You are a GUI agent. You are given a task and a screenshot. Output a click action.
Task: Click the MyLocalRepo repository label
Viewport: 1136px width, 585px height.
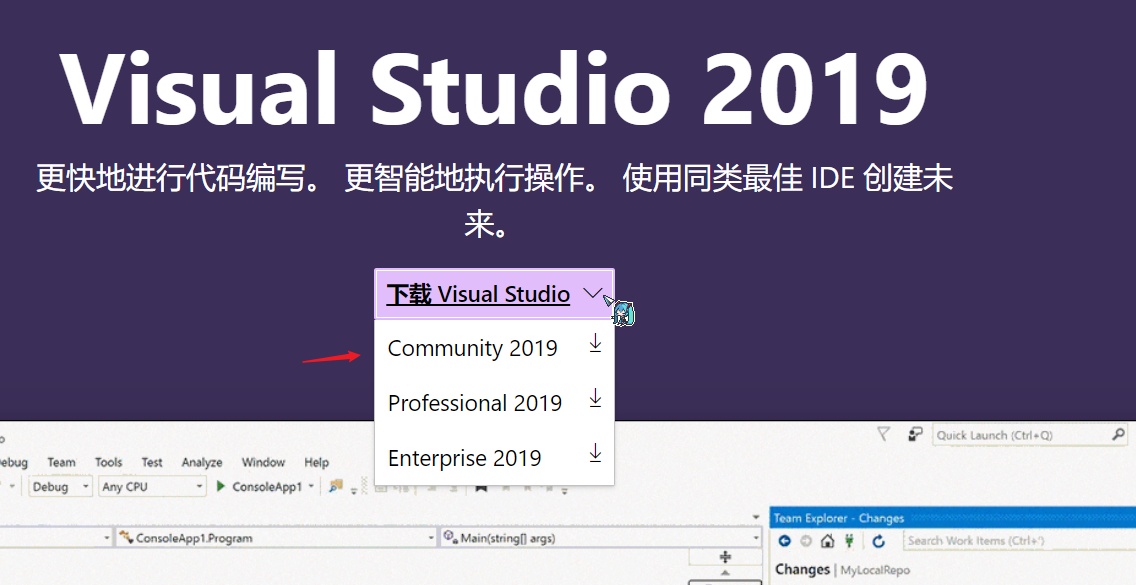click(x=874, y=570)
